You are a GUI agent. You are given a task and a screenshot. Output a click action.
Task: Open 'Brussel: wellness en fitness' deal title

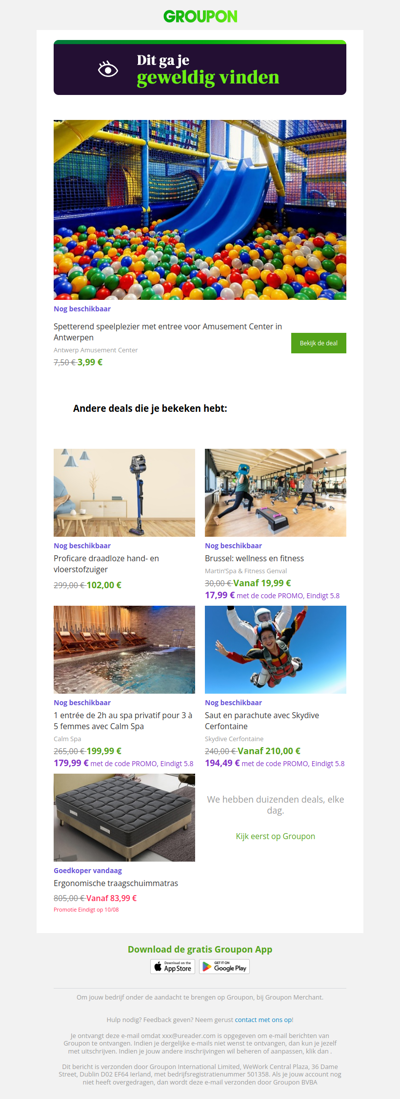pyautogui.click(x=254, y=559)
